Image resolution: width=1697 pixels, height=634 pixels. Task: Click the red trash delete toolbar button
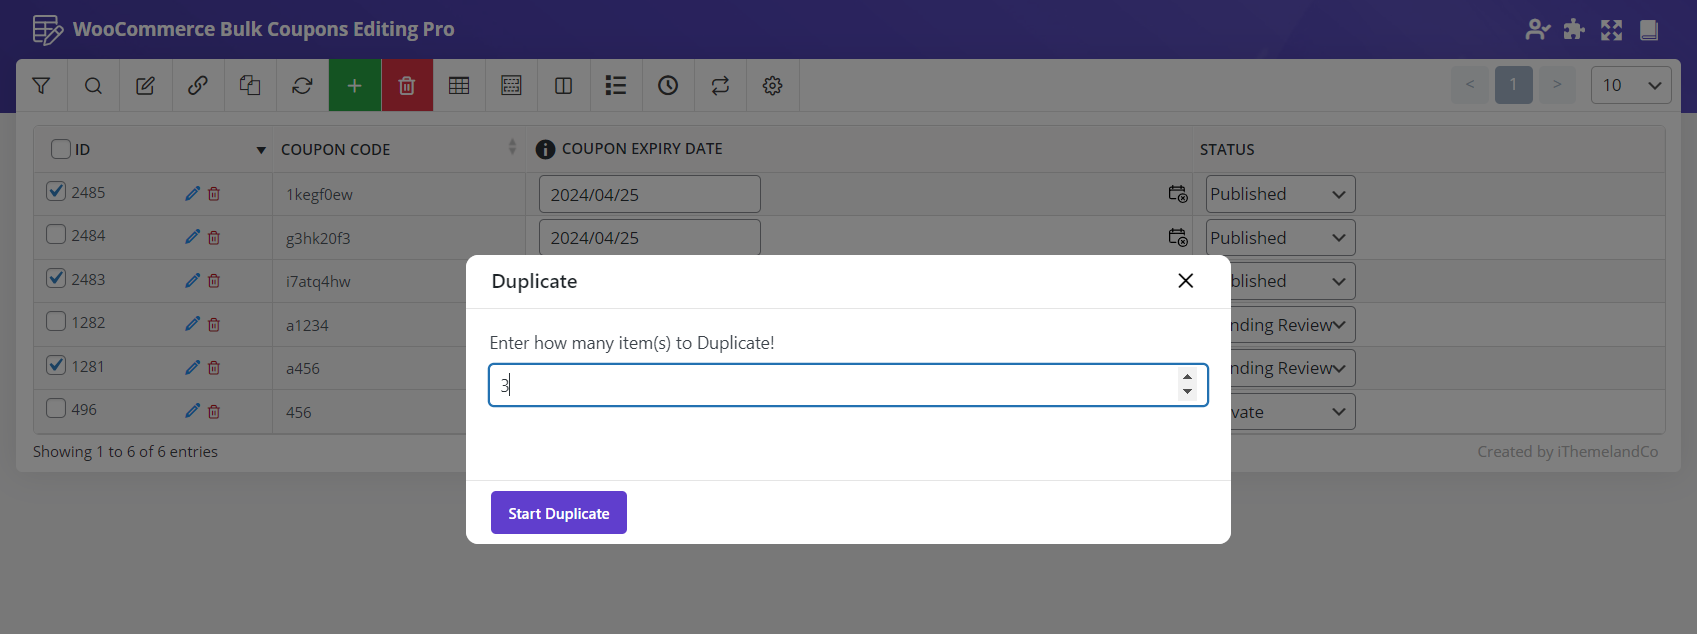tap(407, 86)
